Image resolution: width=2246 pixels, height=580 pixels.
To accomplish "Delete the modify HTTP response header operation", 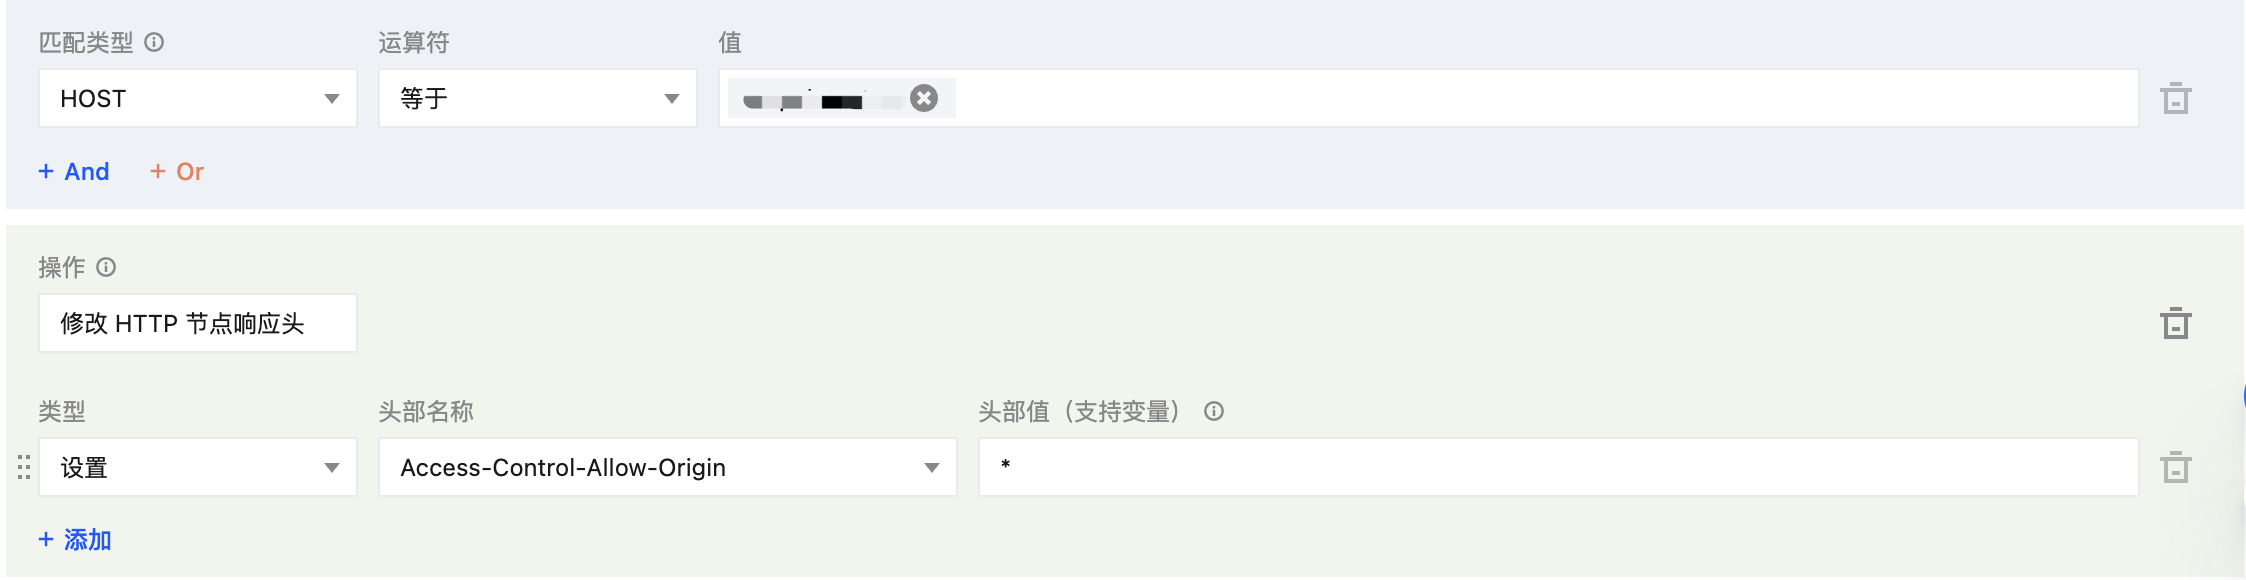I will (x=2175, y=323).
